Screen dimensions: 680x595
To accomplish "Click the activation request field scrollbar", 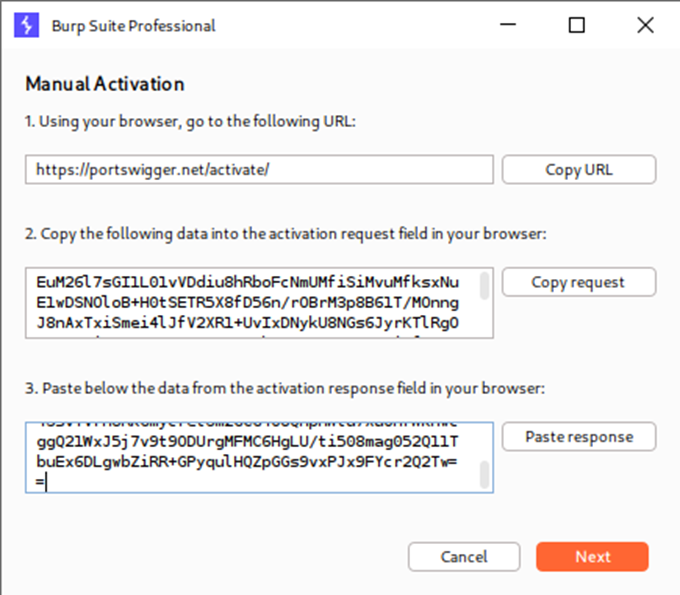I will (x=484, y=285).
